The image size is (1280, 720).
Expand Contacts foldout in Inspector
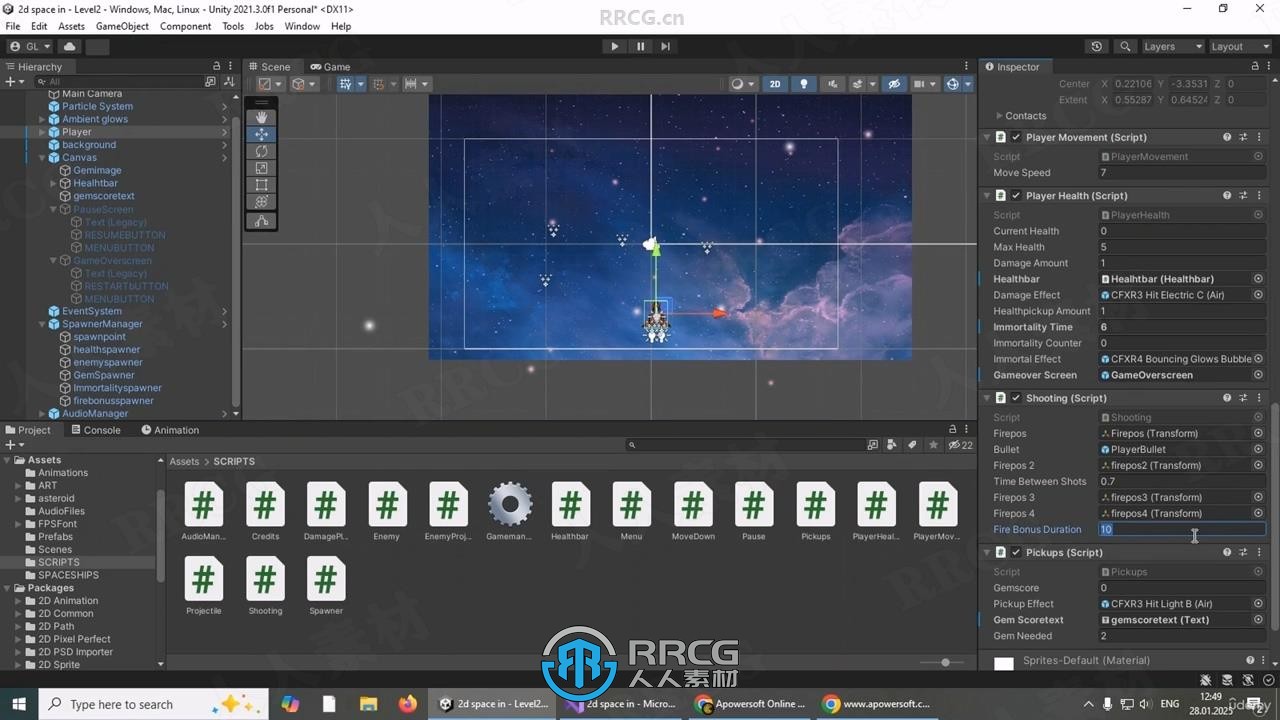click(x=998, y=116)
